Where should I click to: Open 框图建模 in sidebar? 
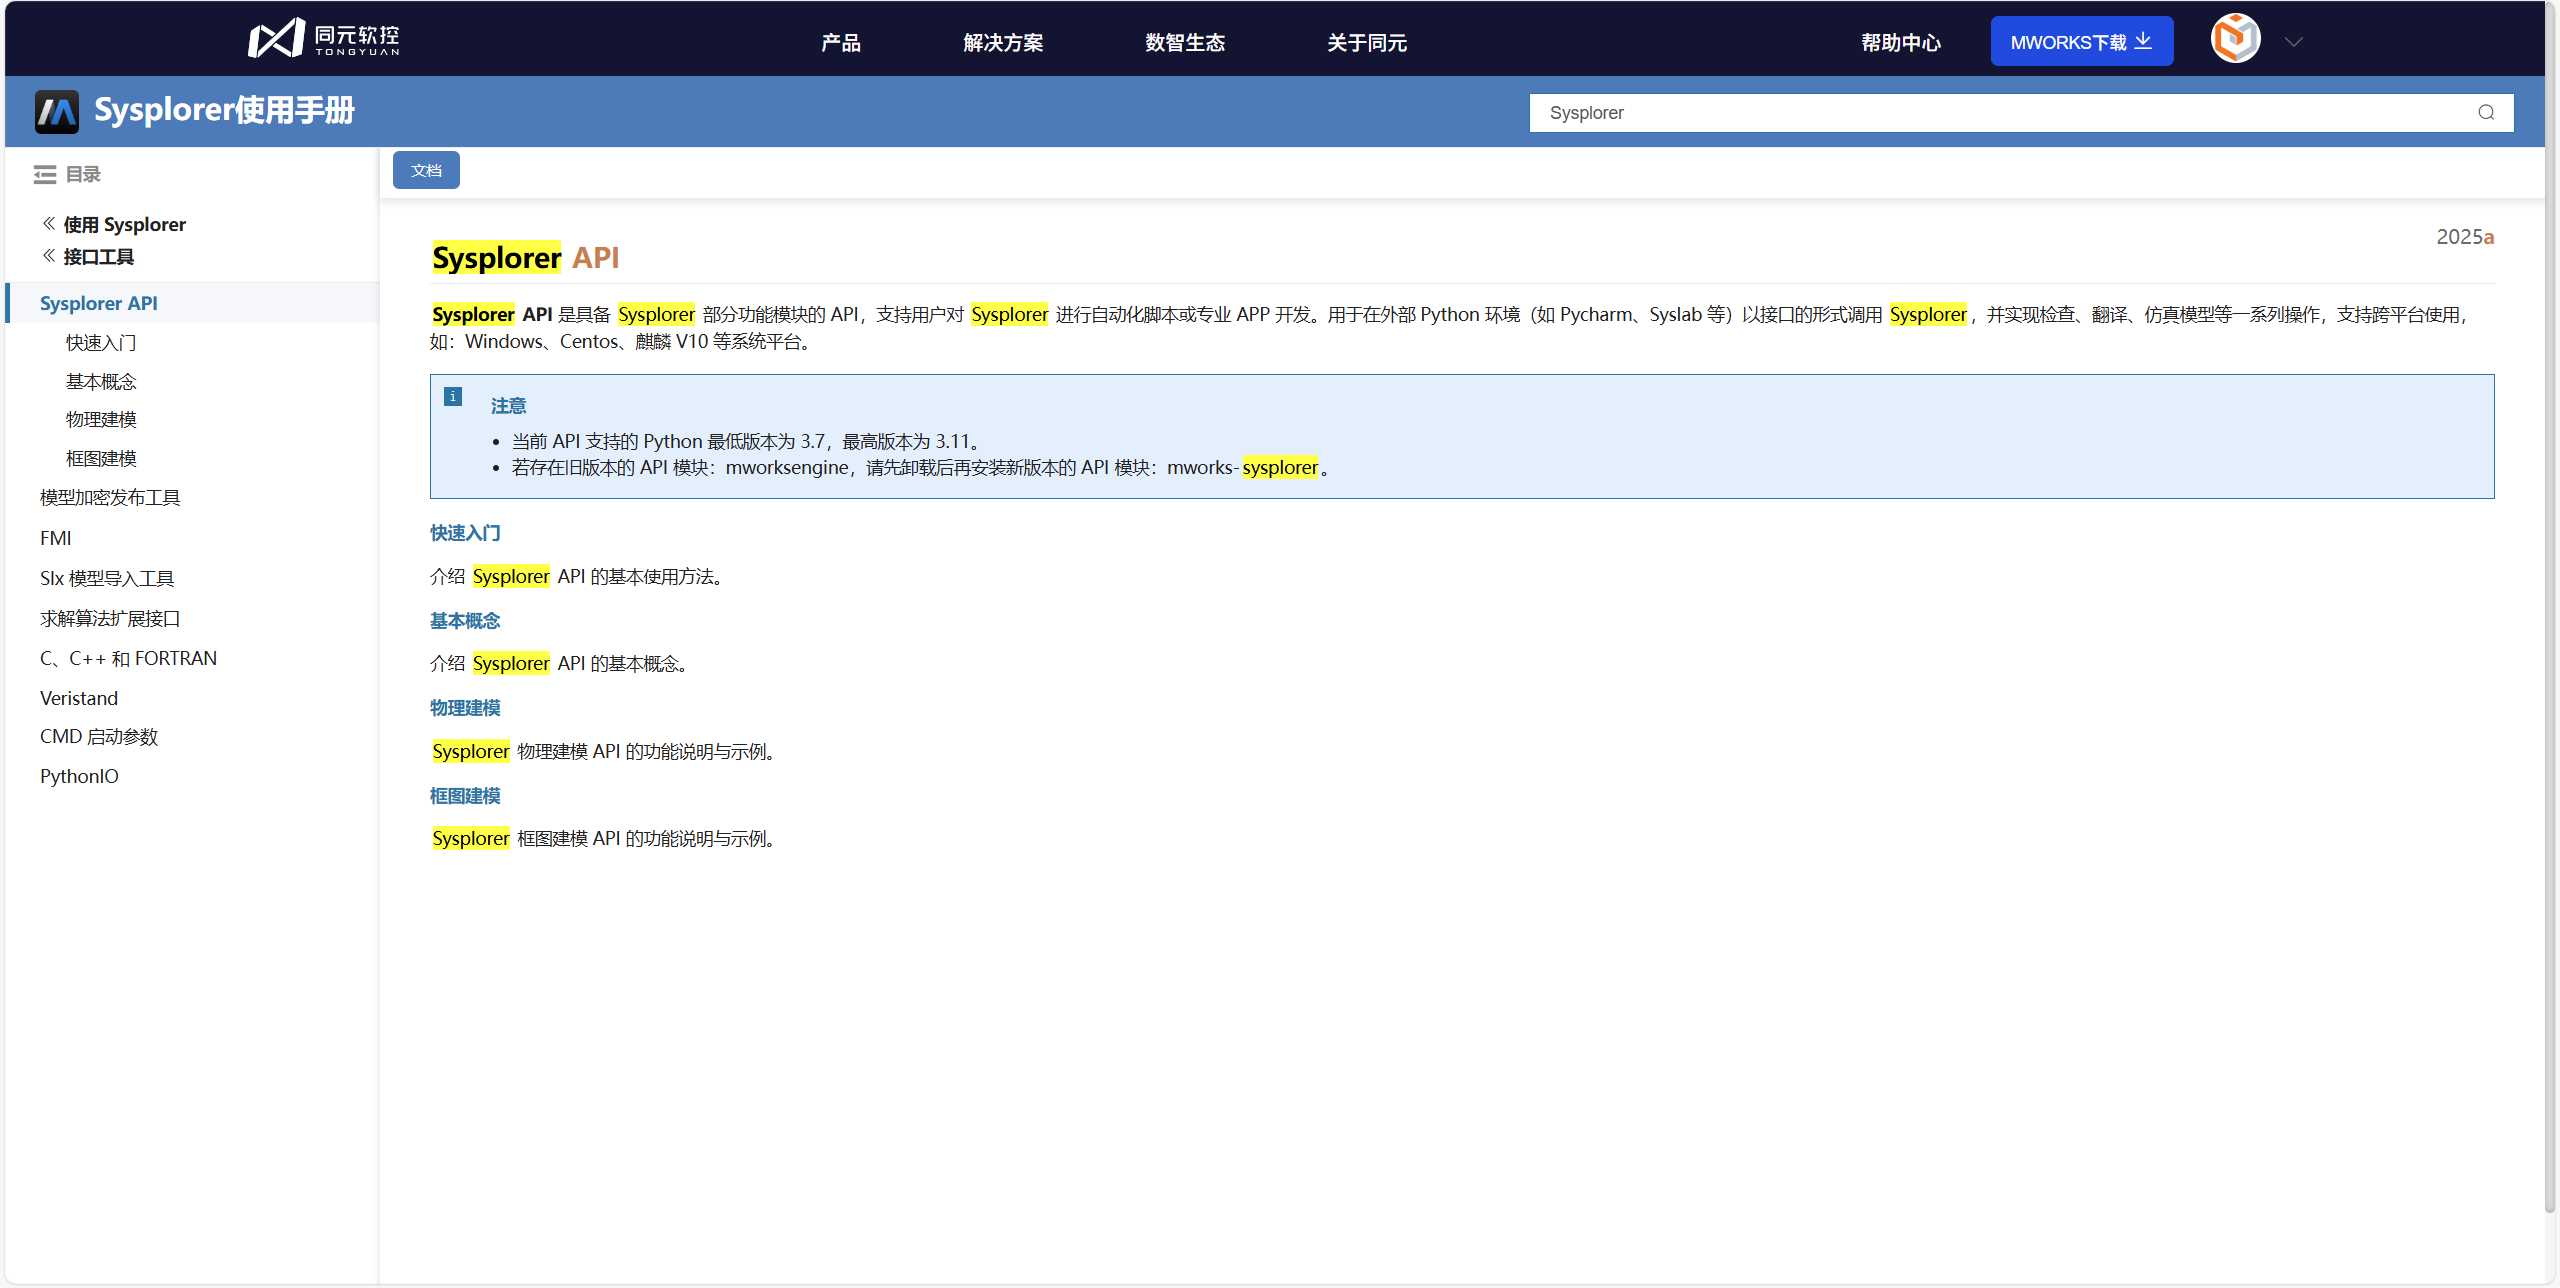tap(101, 459)
